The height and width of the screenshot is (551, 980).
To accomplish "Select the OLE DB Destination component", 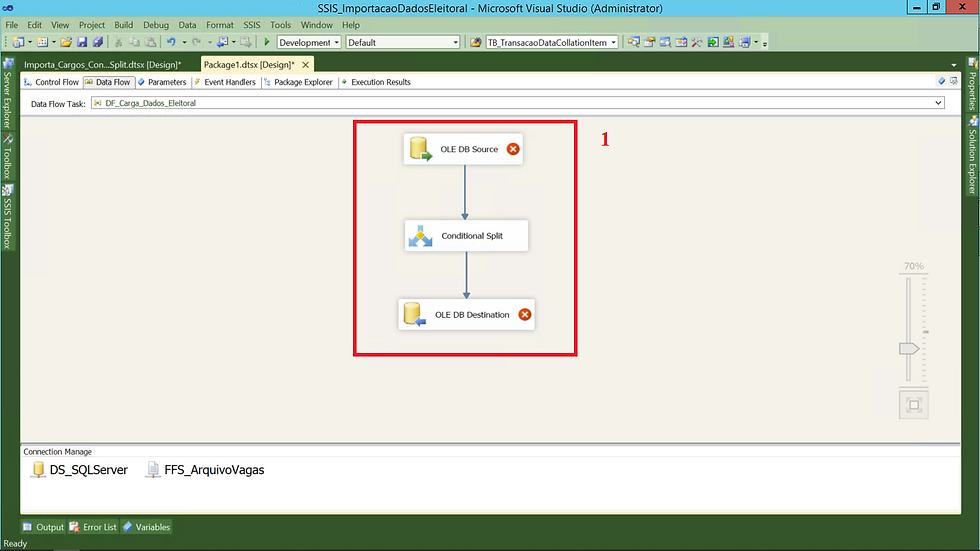I will click(x=466, y=314).
